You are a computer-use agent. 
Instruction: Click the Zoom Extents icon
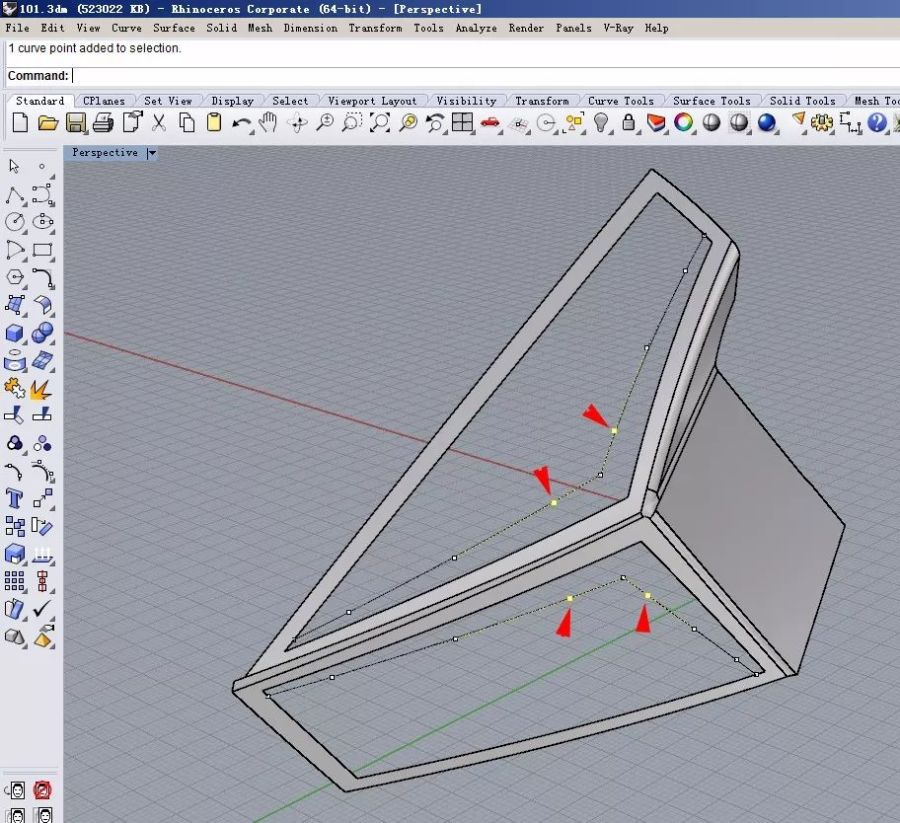coord(379,123)
